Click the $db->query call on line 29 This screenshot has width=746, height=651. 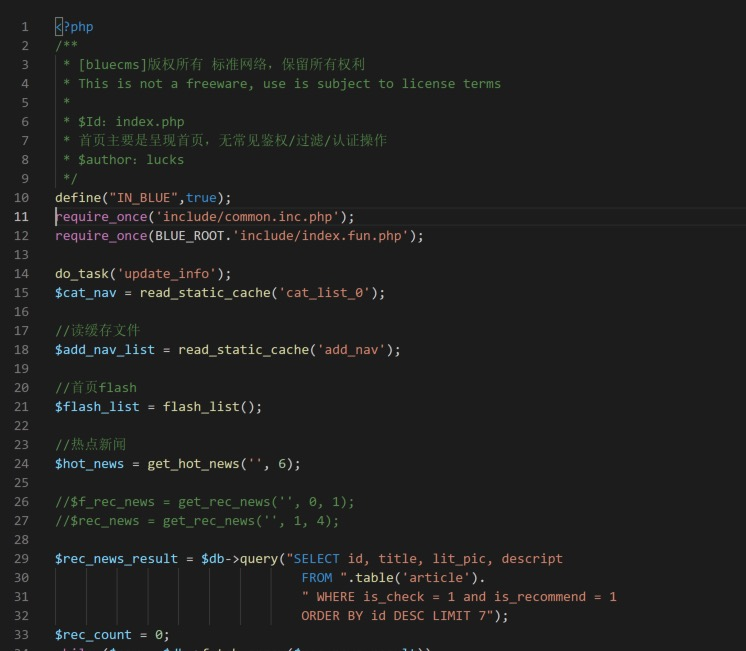(x=243, y=559)
